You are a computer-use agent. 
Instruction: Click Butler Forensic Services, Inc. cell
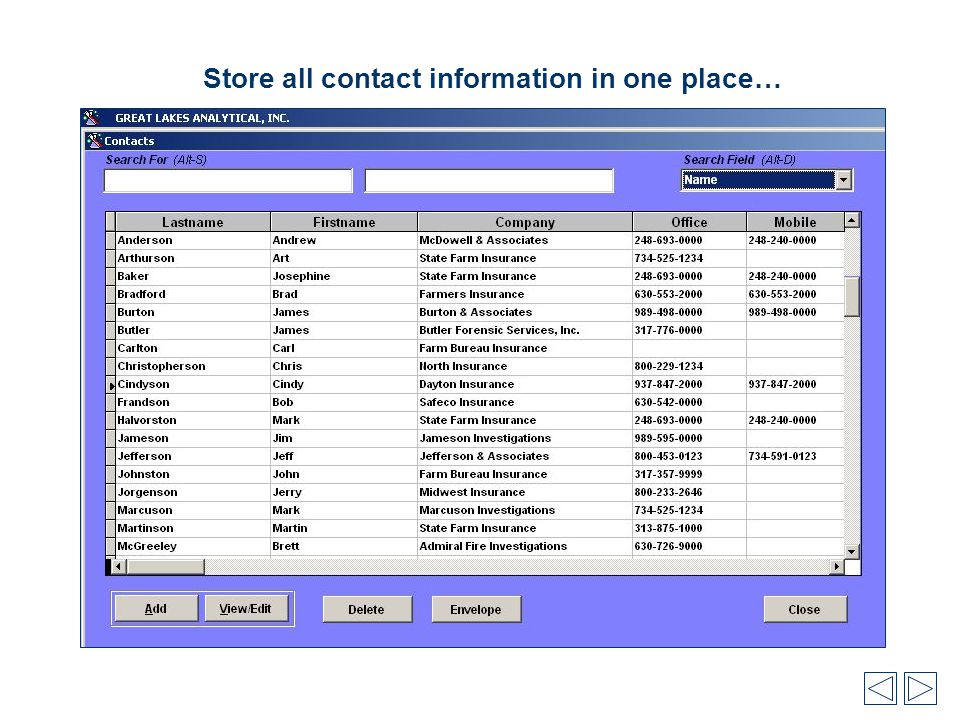click(x=525, y=330)
